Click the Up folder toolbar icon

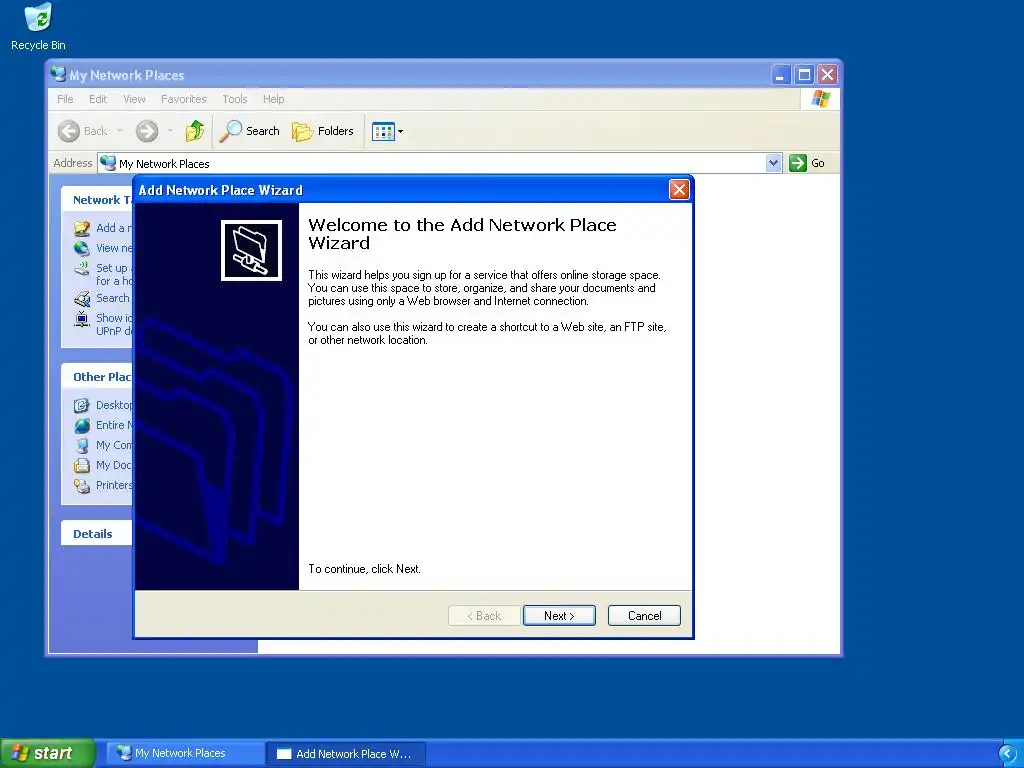(x=195, y=131)
